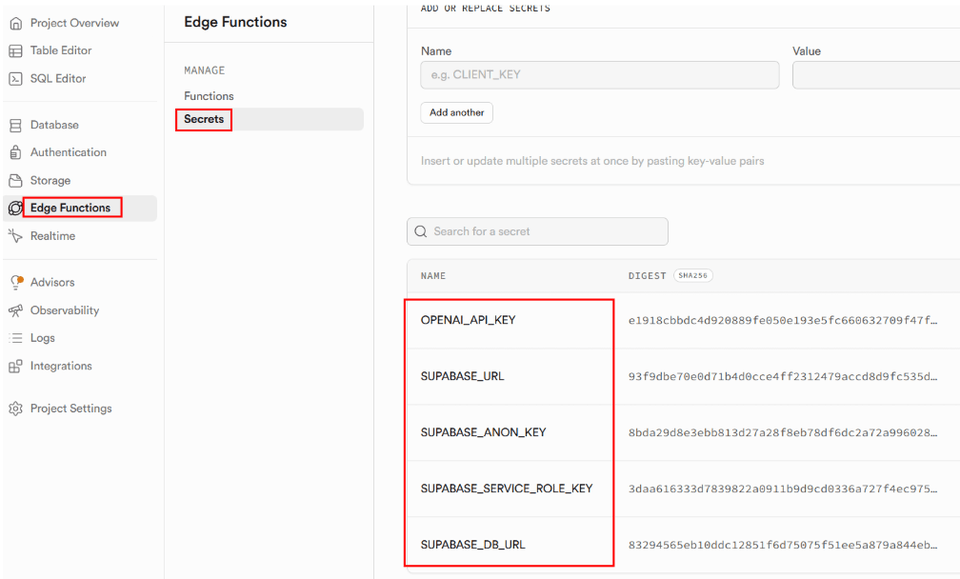Navigate to Database section
Screen dimensions: 960x579
tap(54, 125)
